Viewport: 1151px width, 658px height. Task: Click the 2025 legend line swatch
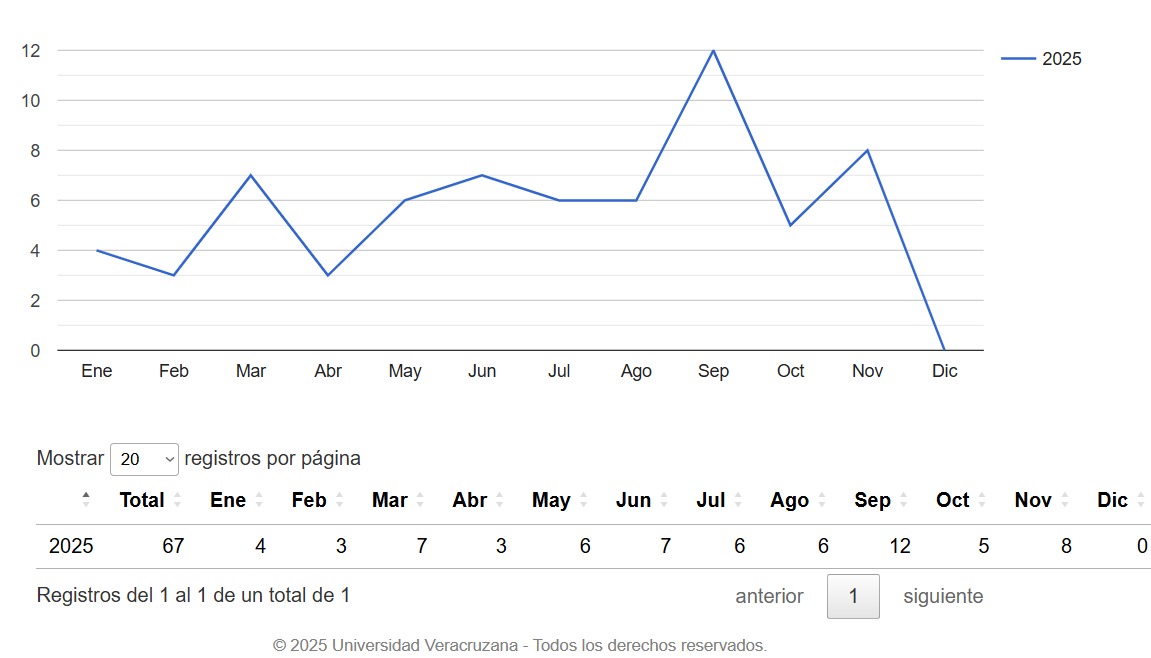(1018, 59)
